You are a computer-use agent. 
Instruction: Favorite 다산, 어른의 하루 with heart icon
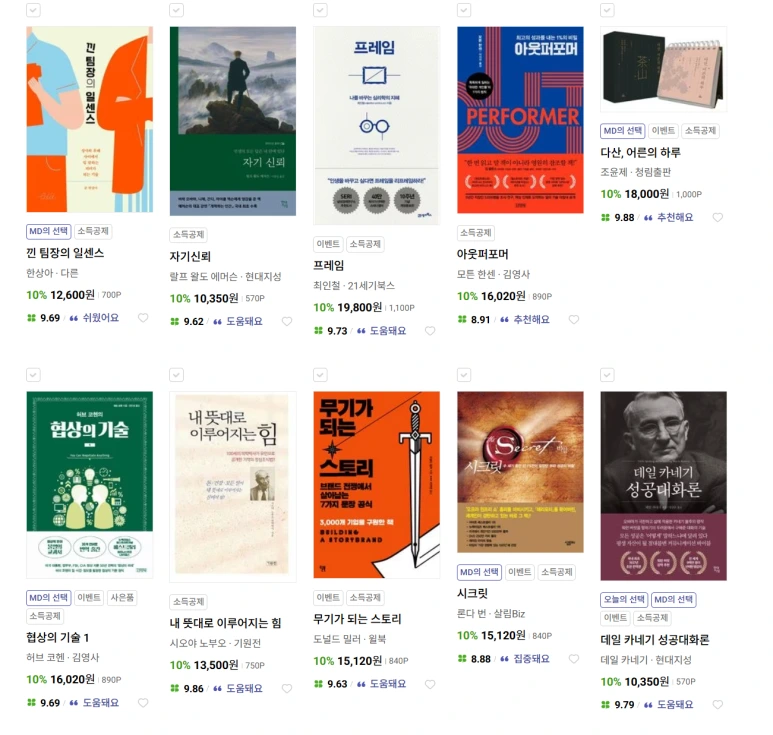pos(718,217)
